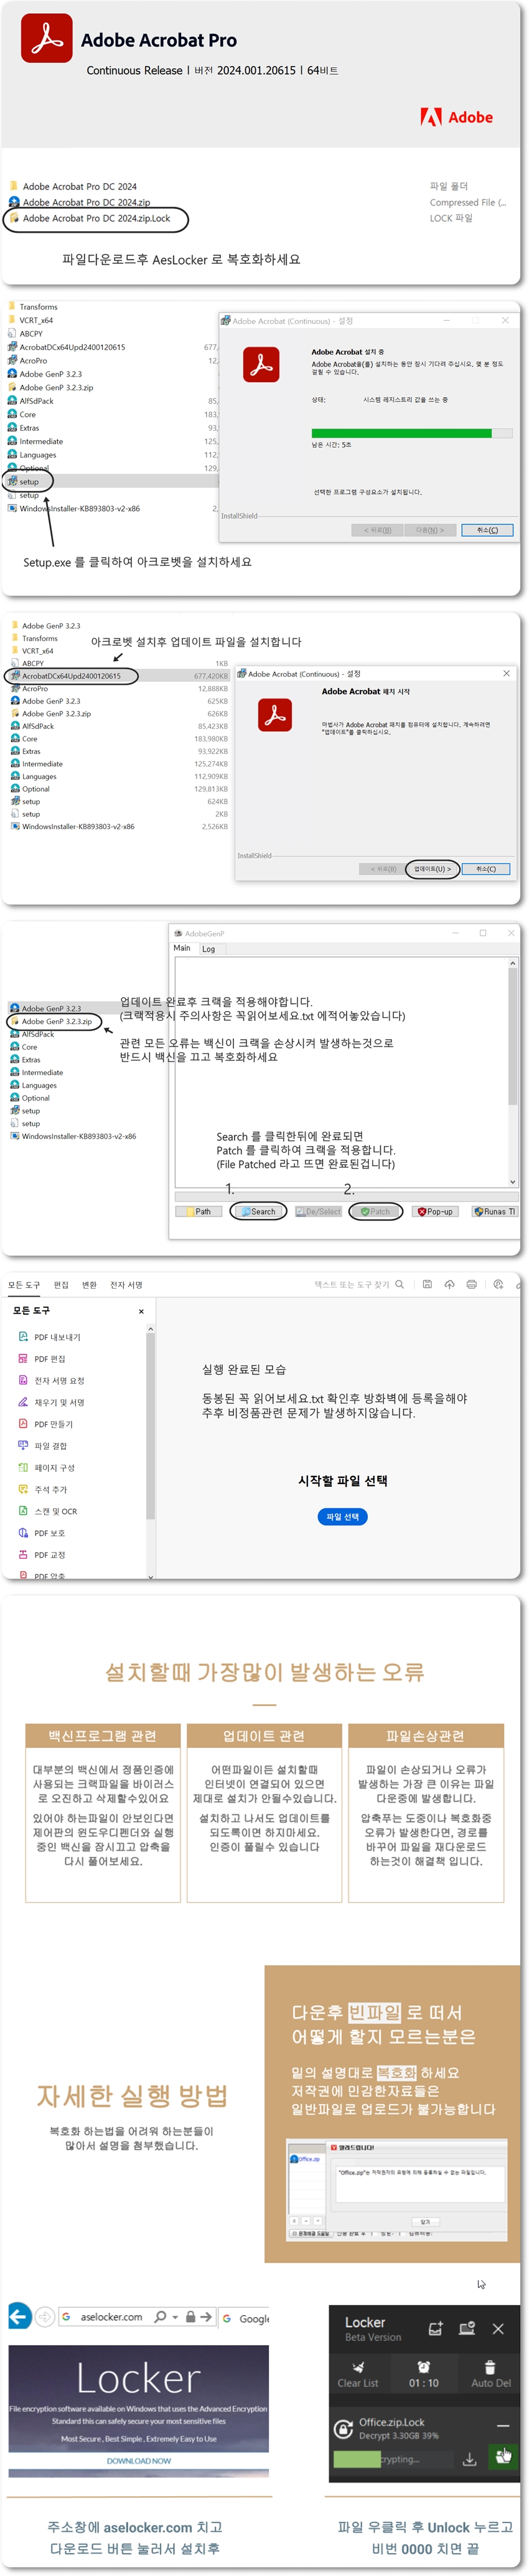The width and height of the screenshot is (529, 2576).
Task: Close the 모든 도구 panel
Action: tap(141, 1311)
